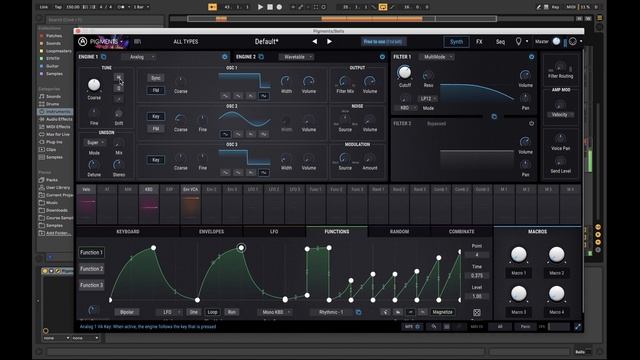Click the Bipolar button

[x=127, y=312]
